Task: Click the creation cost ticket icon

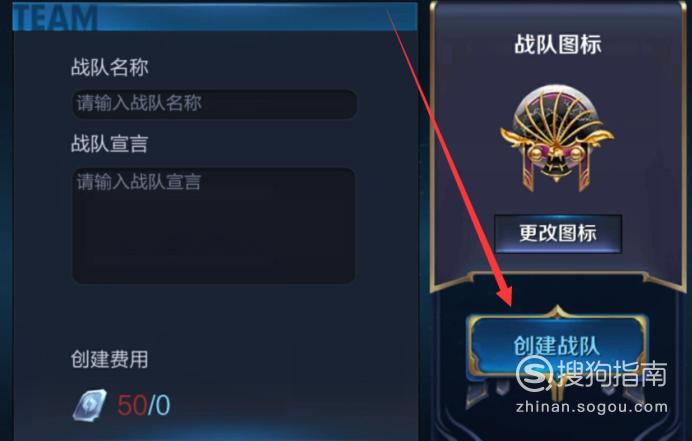Action: click(x=90, y=405)
